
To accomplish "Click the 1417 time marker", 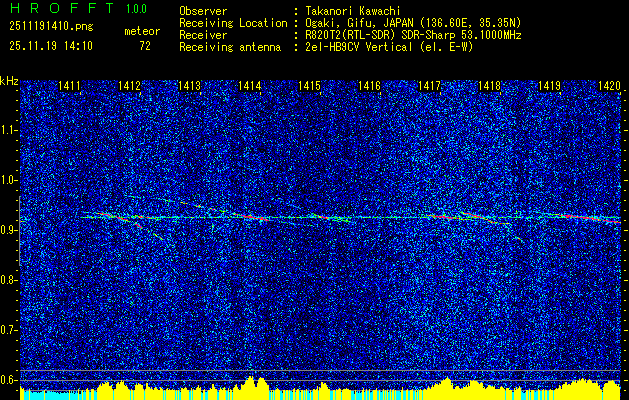I will [429, 85].
